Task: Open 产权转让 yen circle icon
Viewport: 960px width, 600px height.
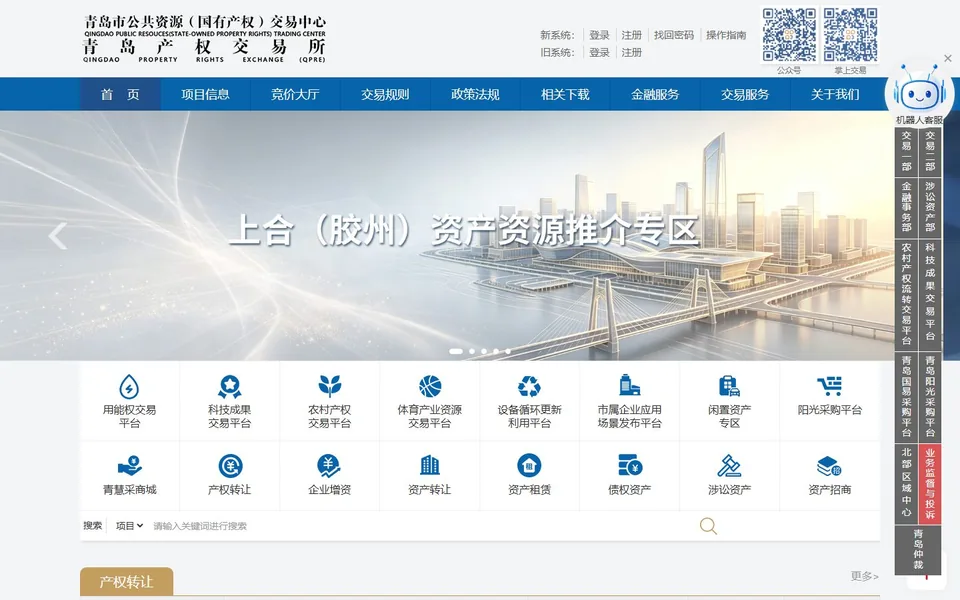Action: click(230, 466)
